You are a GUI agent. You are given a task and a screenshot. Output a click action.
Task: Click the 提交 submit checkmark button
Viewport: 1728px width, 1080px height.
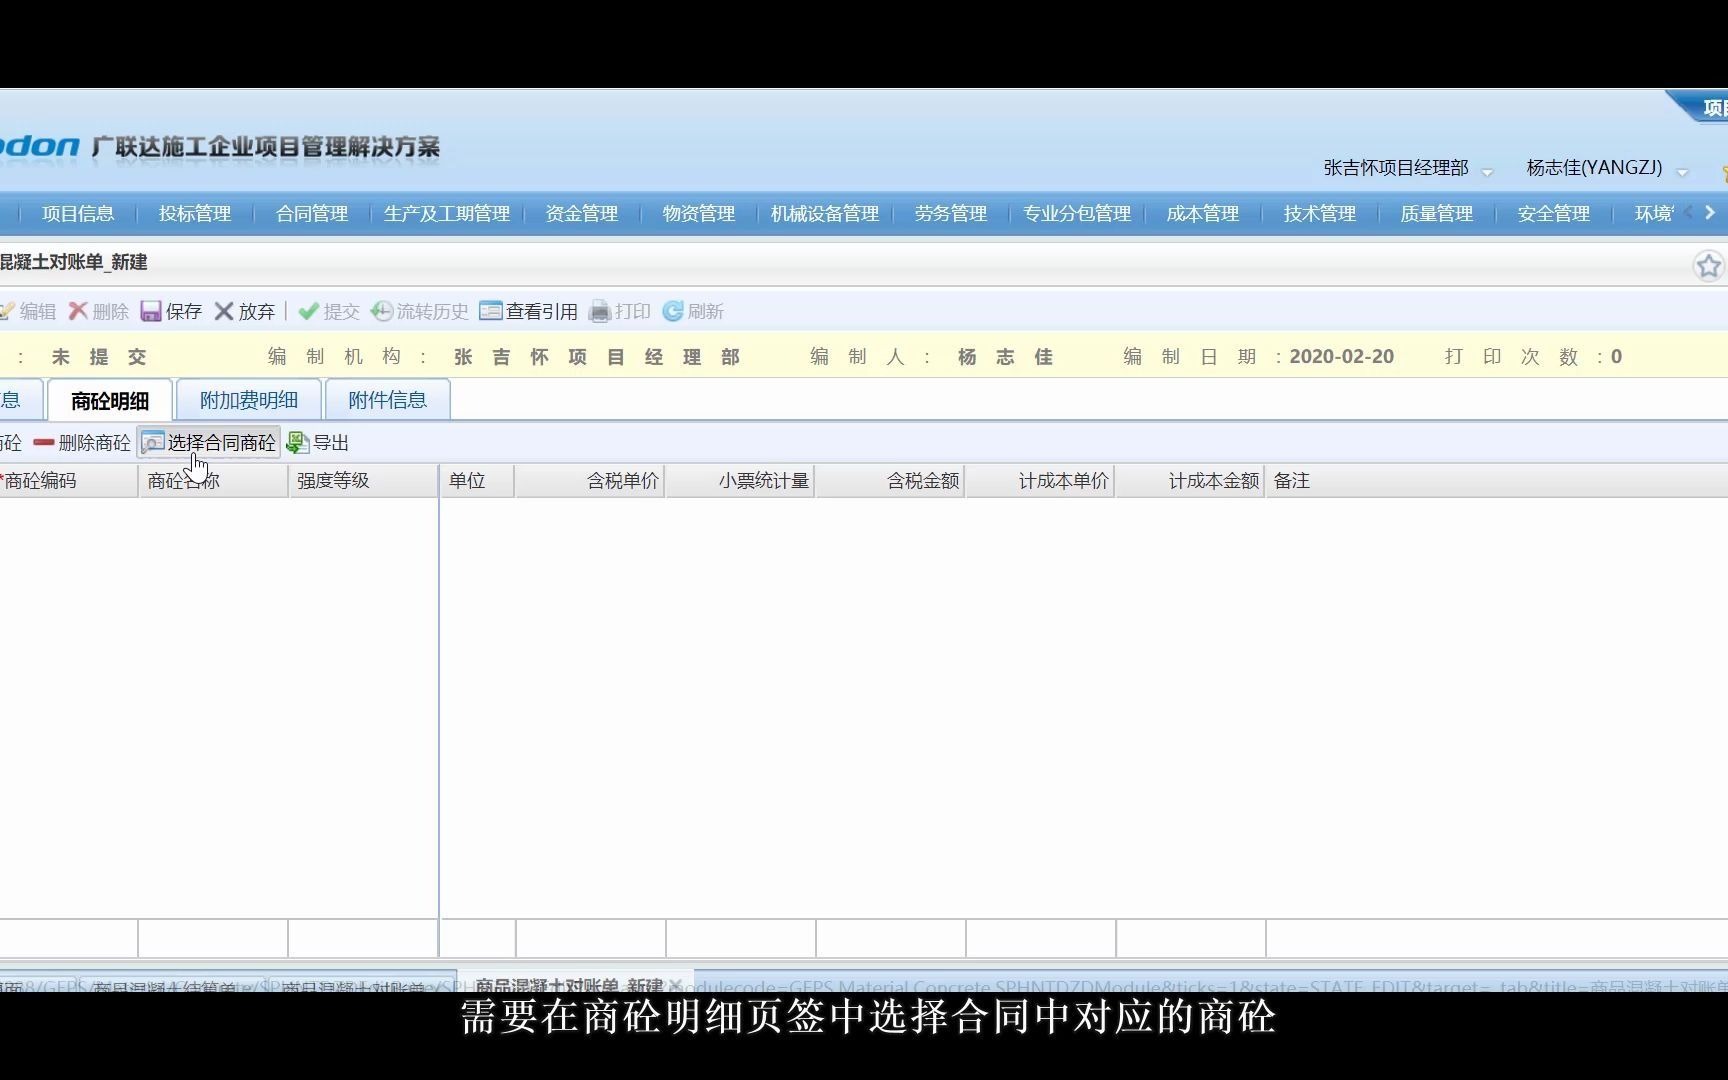(x=329, y=311)
